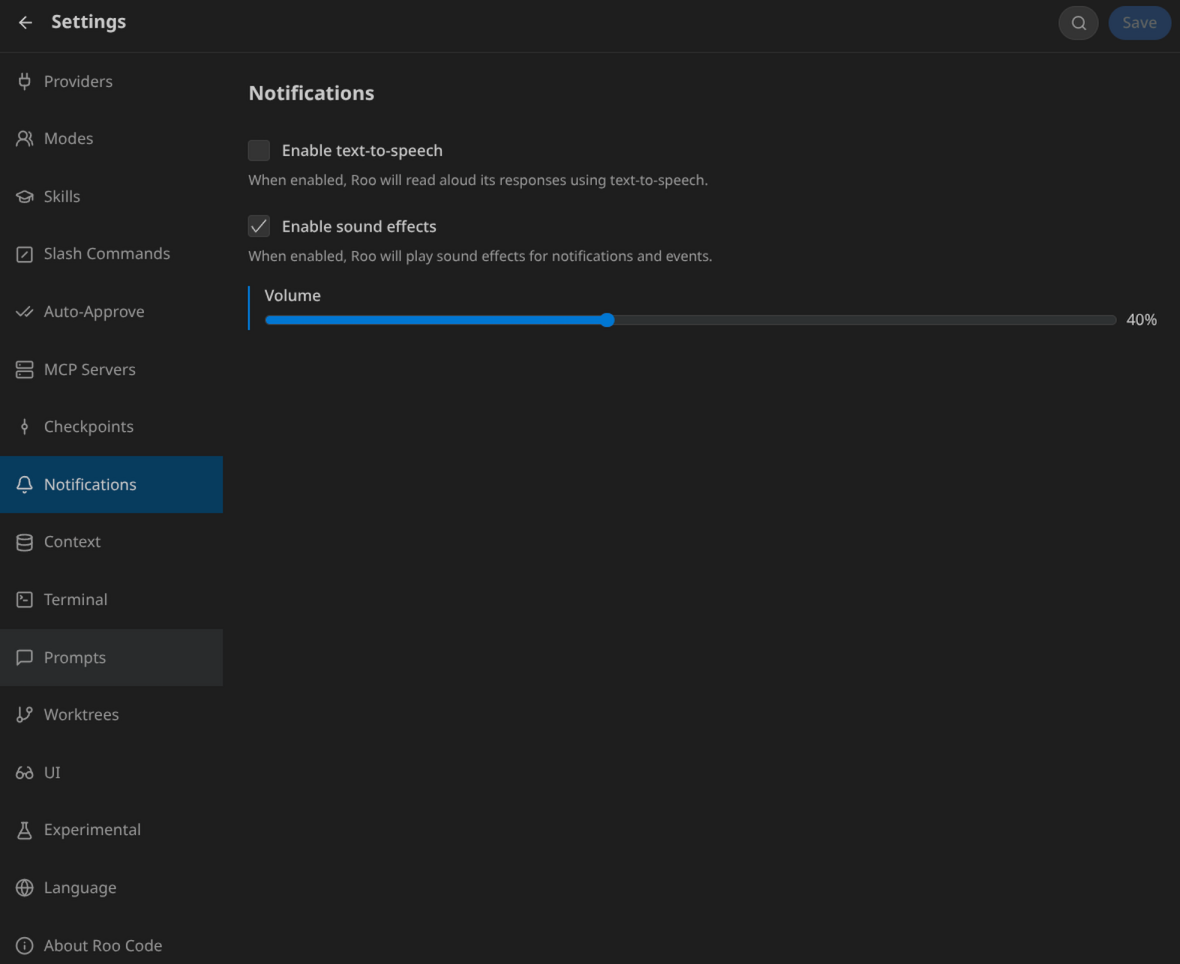Switch to the Slash Commands section

click(x=106, y=254)
